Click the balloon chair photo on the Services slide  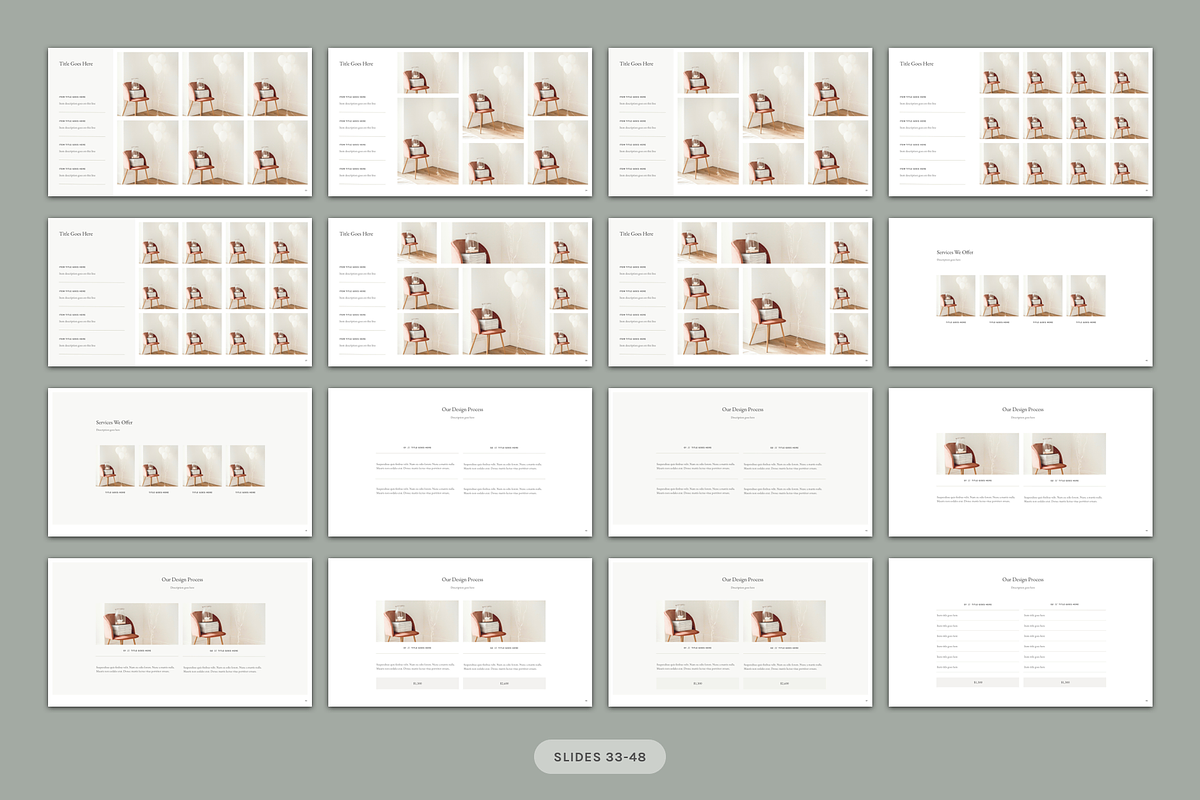956,296
